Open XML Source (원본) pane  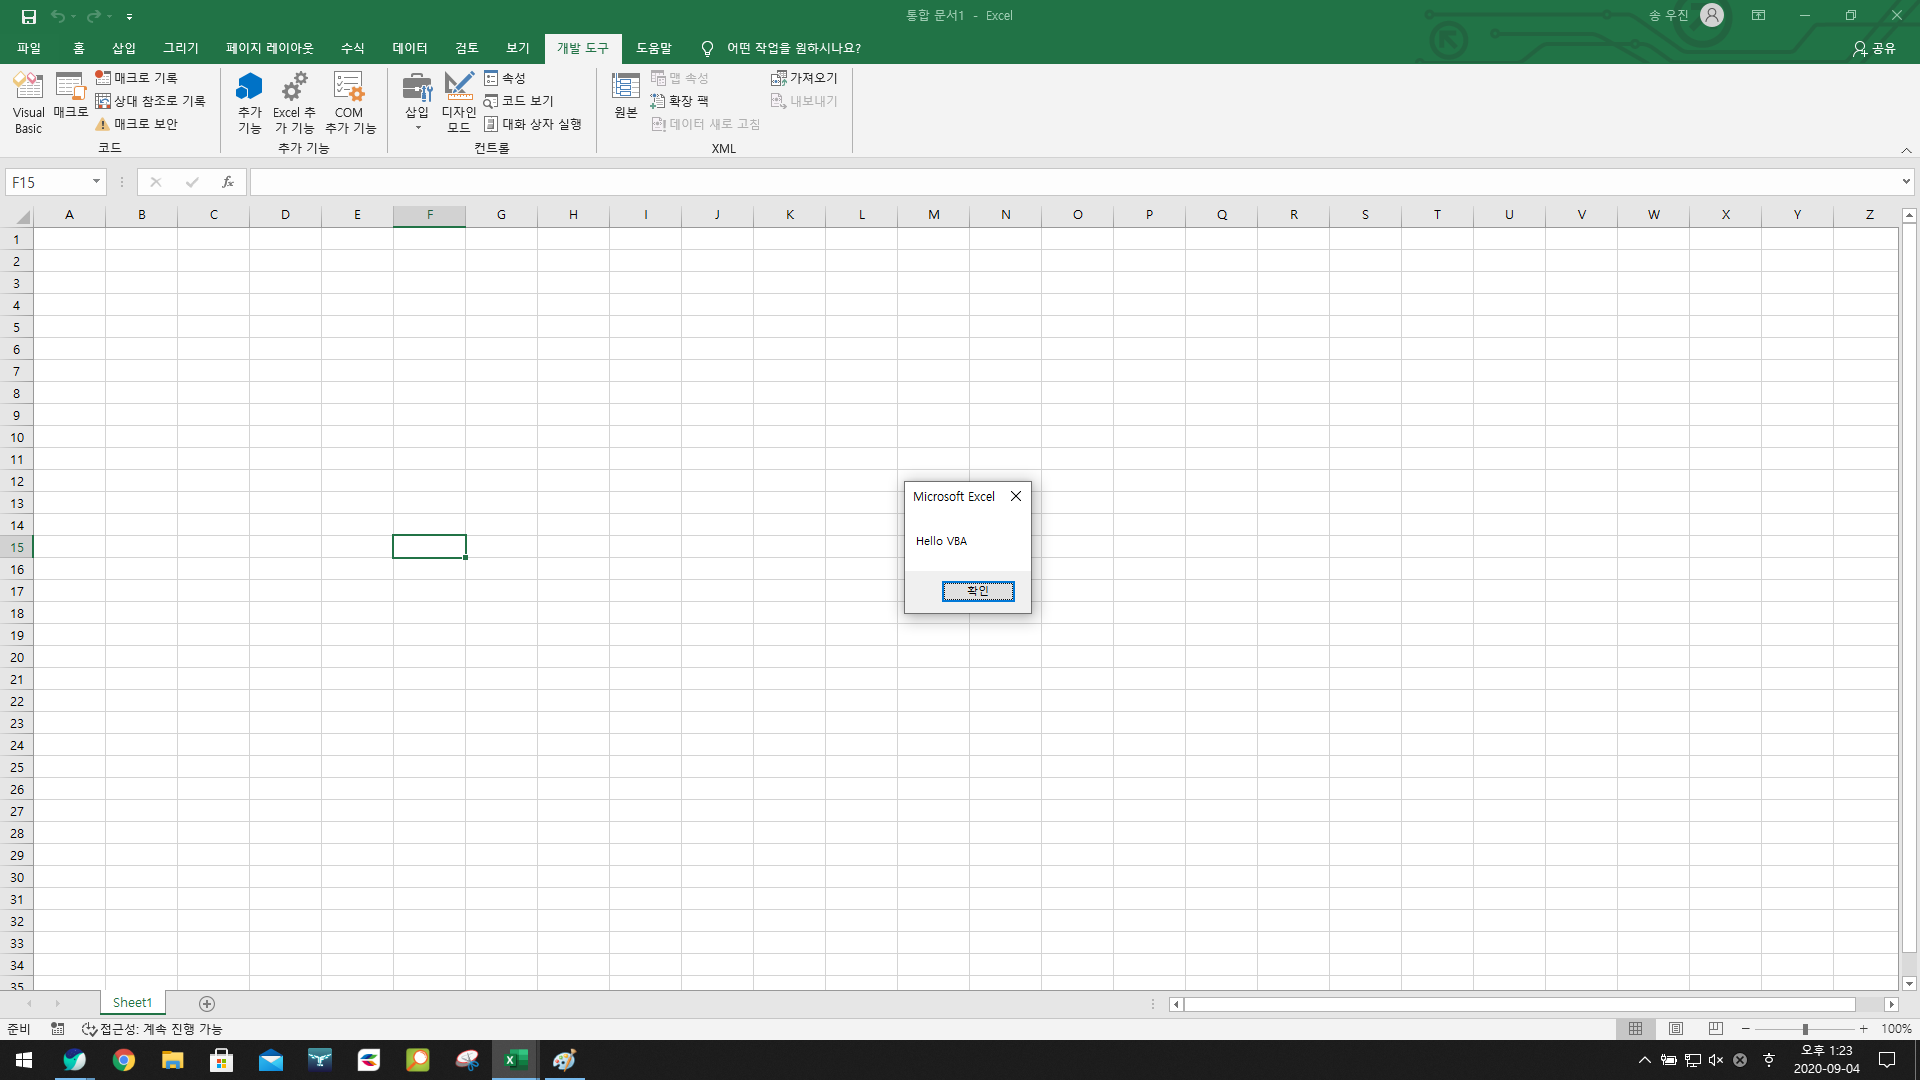[626, 96]
